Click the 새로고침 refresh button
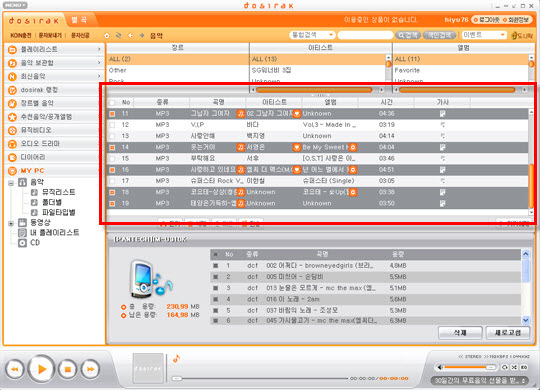The width and height of the screenshot is (540, 390). click(x=508, y=333)
